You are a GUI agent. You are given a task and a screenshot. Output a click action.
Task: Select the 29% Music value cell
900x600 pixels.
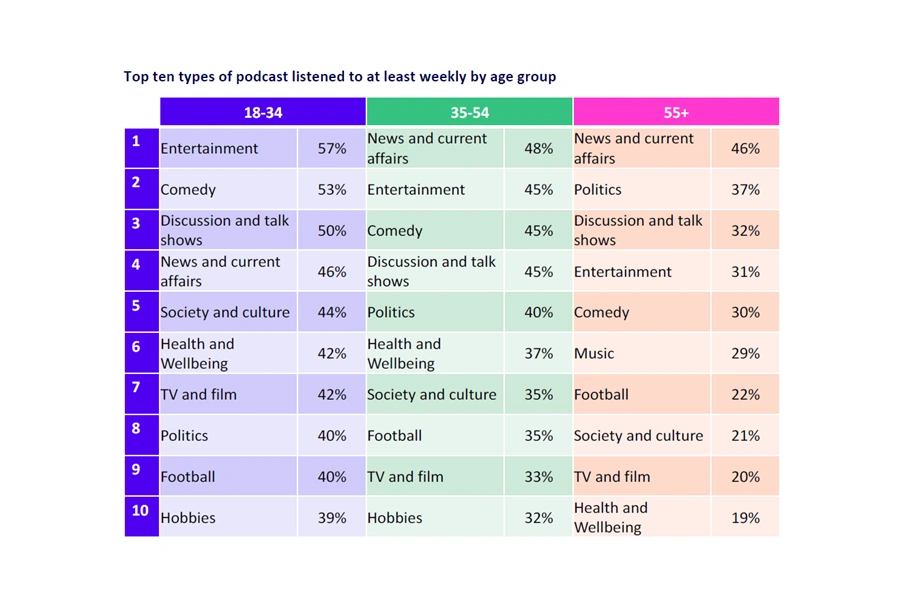point(745,353)
